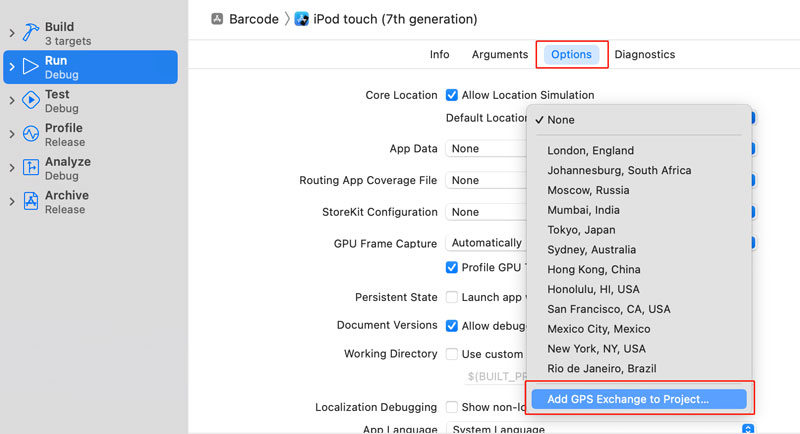Expand the Archive action chevron
800x434 pixels.
12,201
